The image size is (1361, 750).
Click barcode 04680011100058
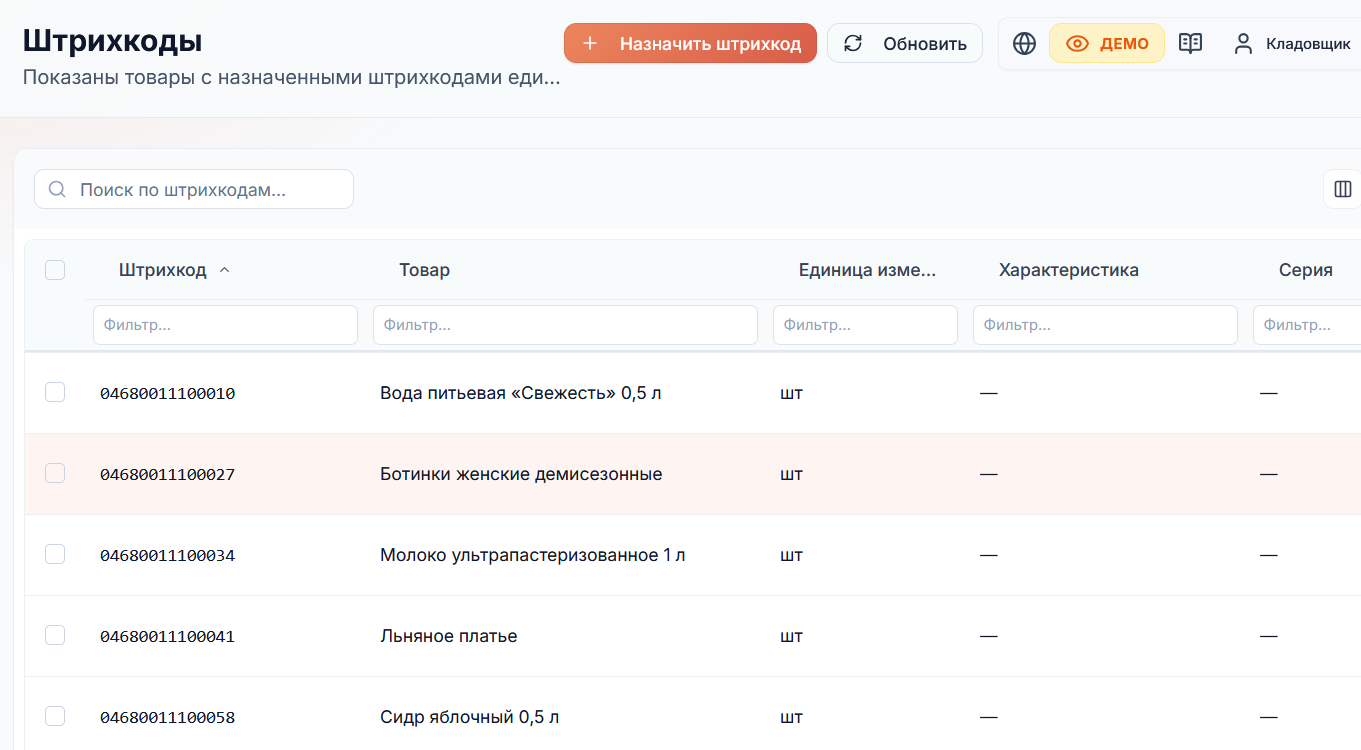click(x=167, y=717)
